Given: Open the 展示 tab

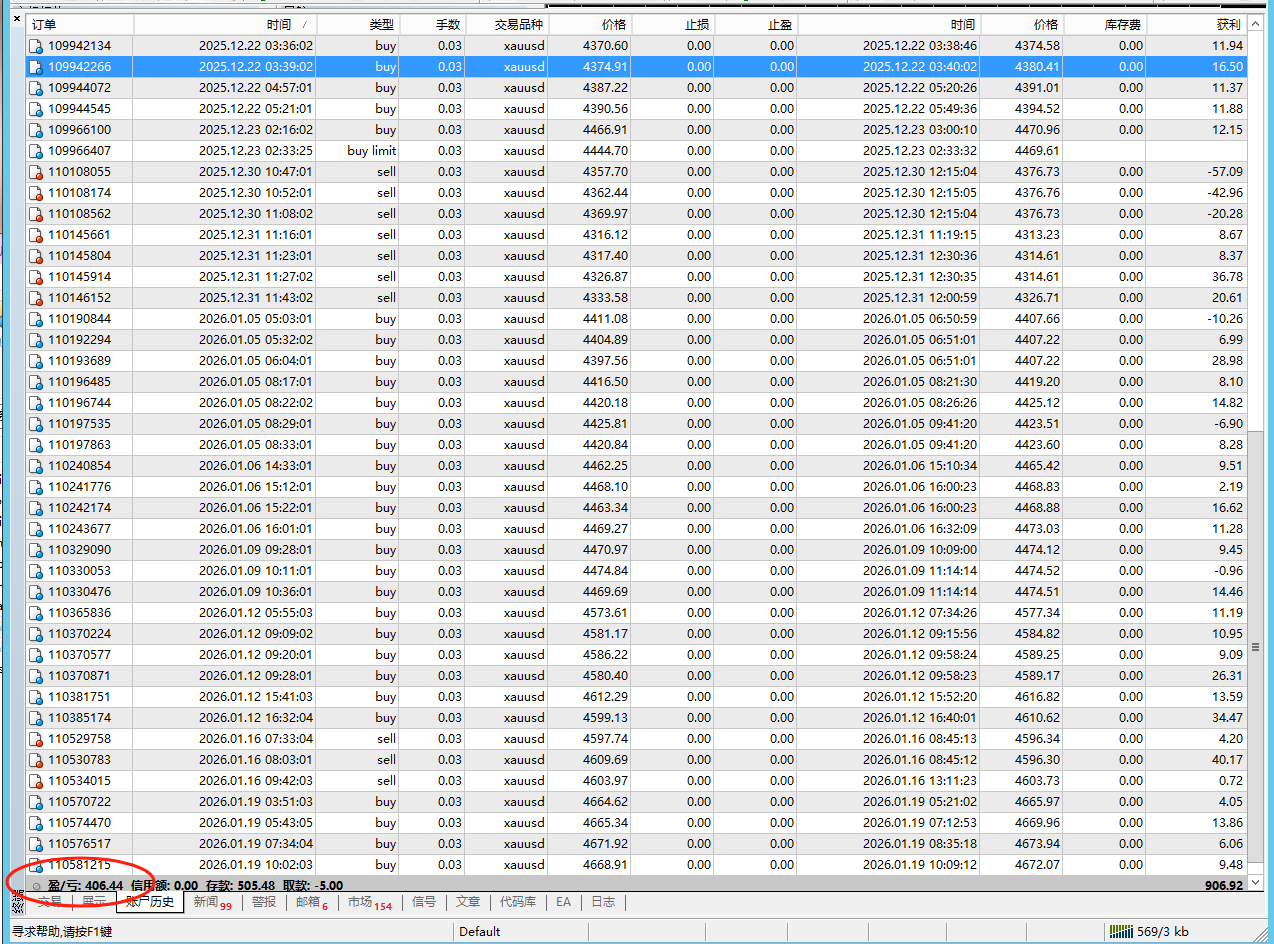Looking at the screenshot, I should [94, 902].
